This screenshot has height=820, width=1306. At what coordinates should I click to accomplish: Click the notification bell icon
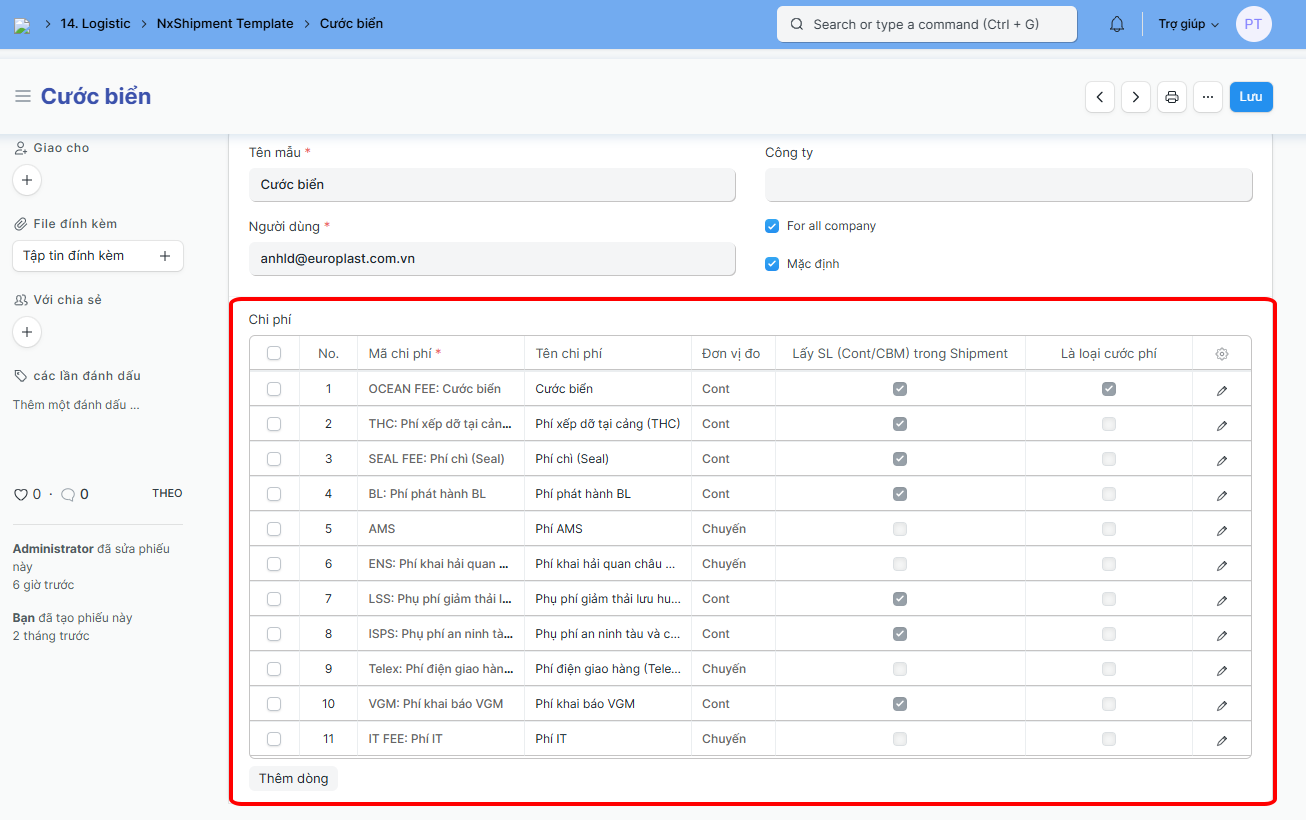(1117, 24)
